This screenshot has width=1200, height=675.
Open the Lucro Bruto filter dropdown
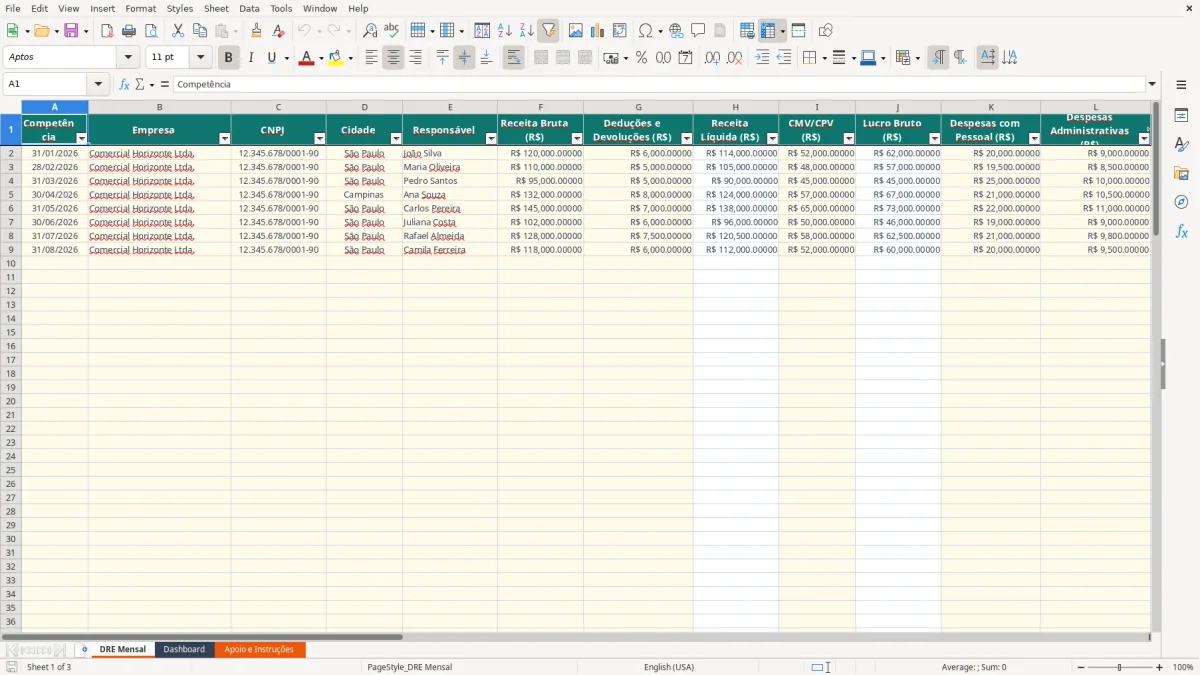934,138
